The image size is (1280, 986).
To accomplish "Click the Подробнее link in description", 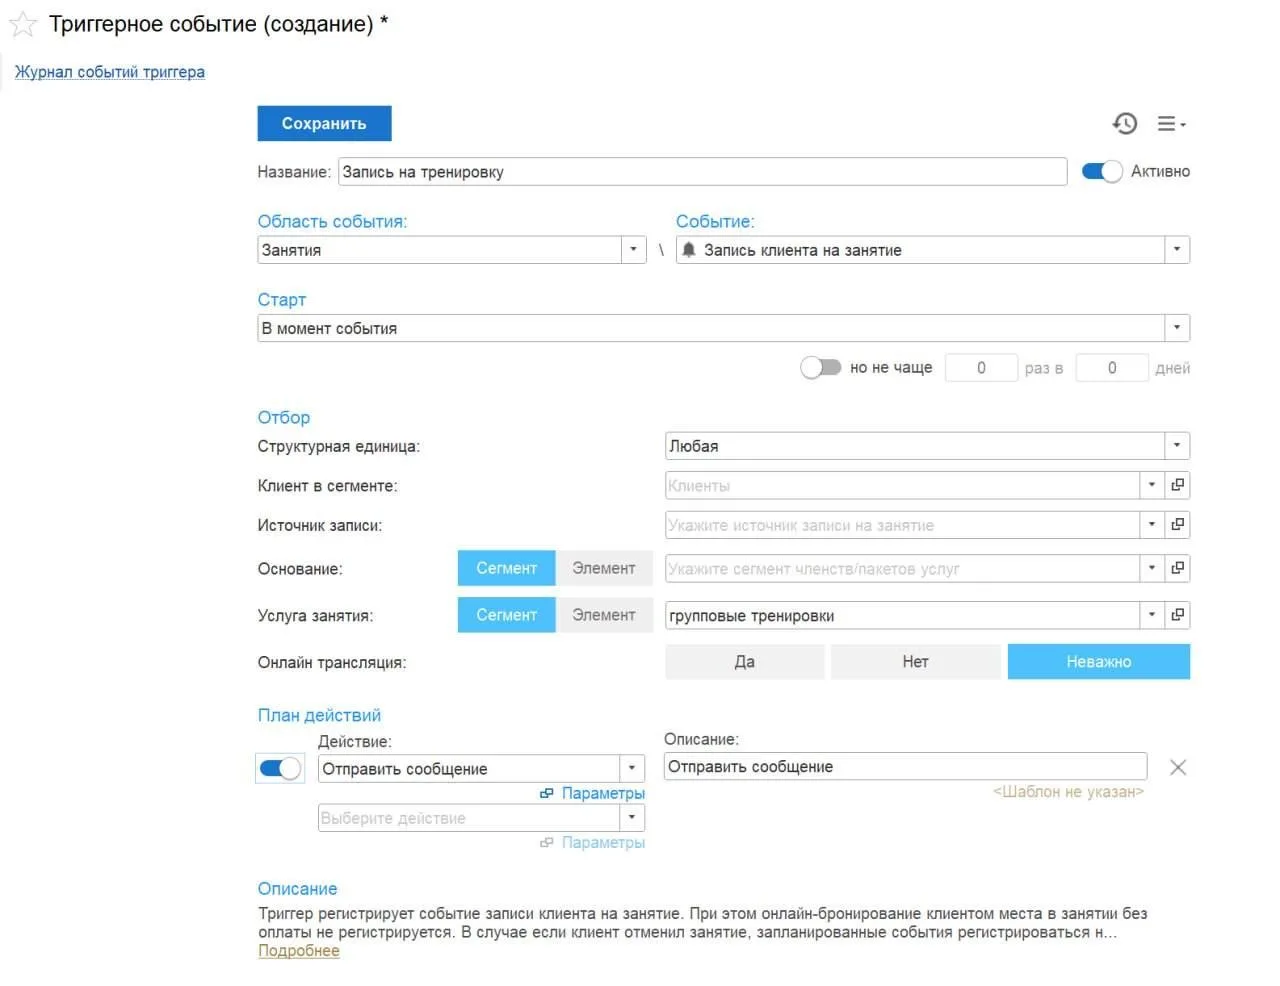I will [x=298, y=951].
